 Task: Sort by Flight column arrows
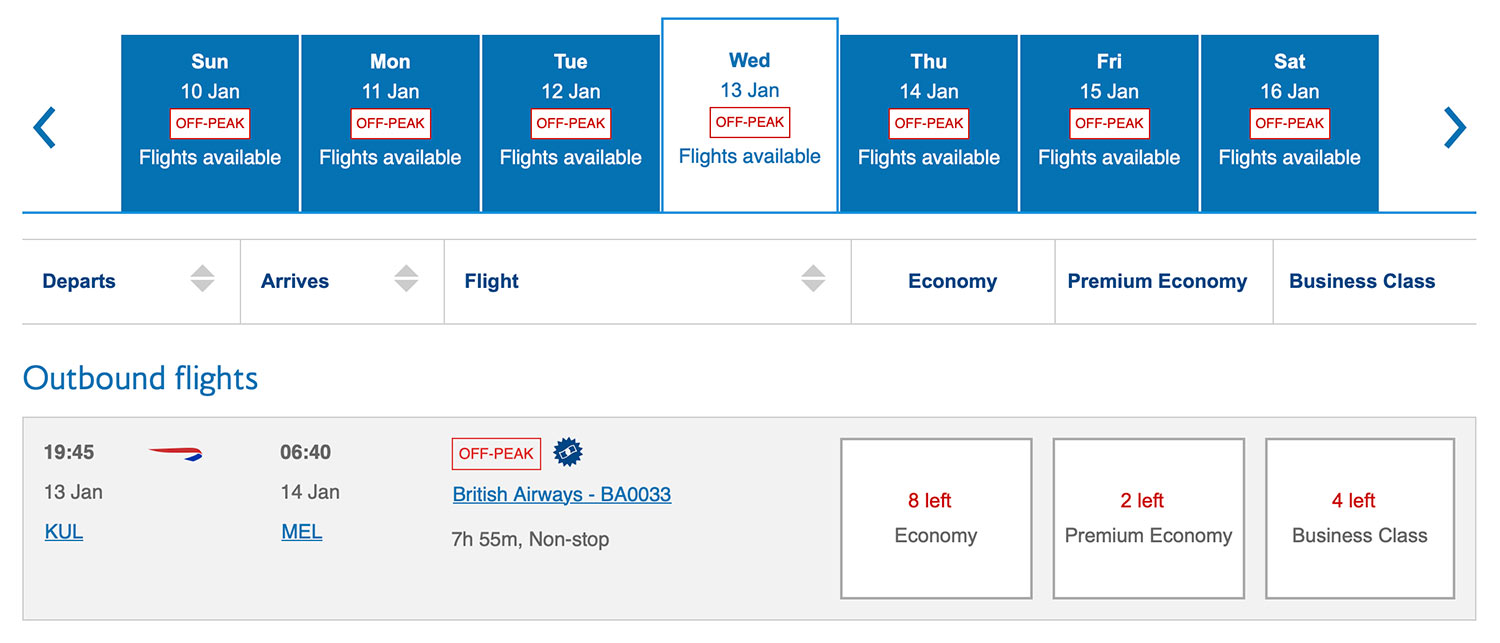coord(813,280)
